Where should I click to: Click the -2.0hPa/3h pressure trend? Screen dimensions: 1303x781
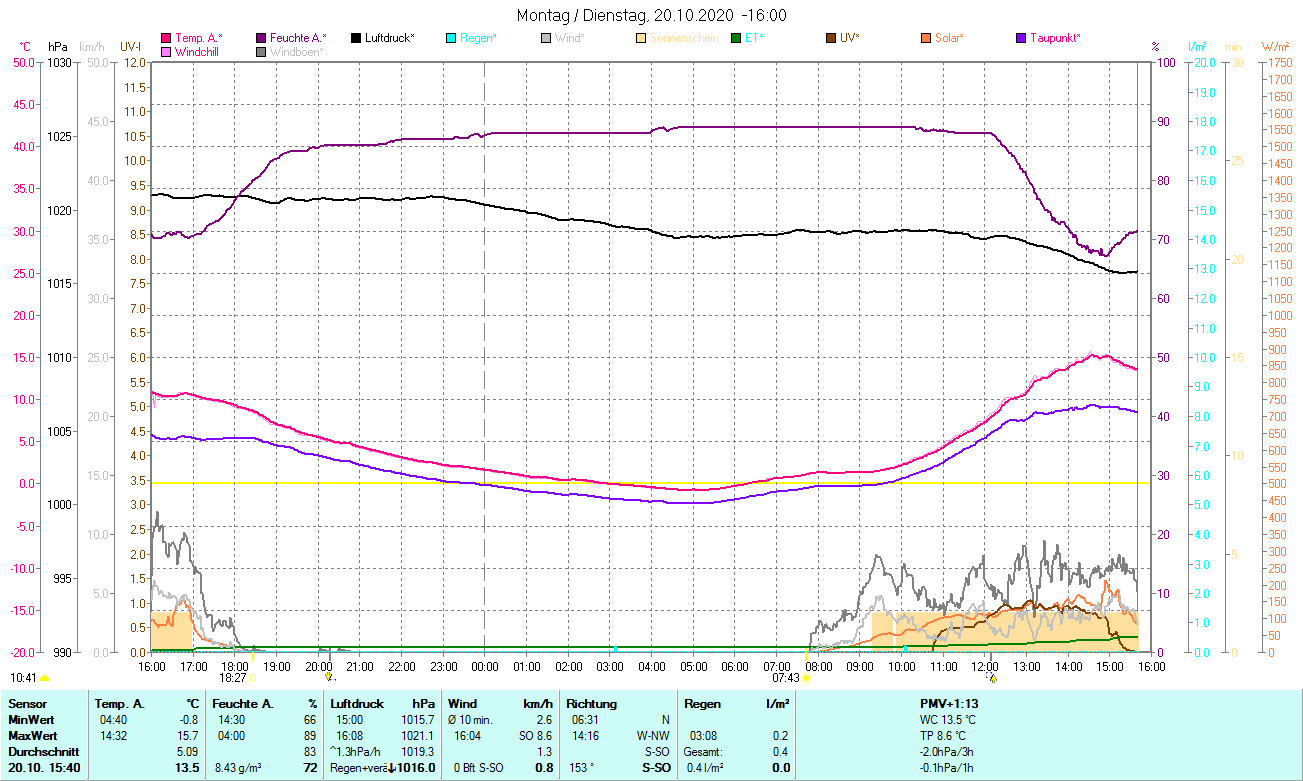click(x=948, y=752)
